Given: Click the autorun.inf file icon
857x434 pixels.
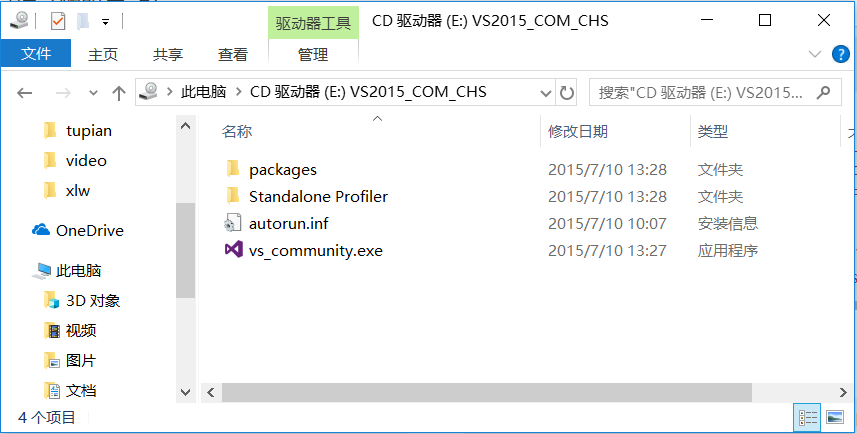Looking at the screenshot, I should pos(232,223).
